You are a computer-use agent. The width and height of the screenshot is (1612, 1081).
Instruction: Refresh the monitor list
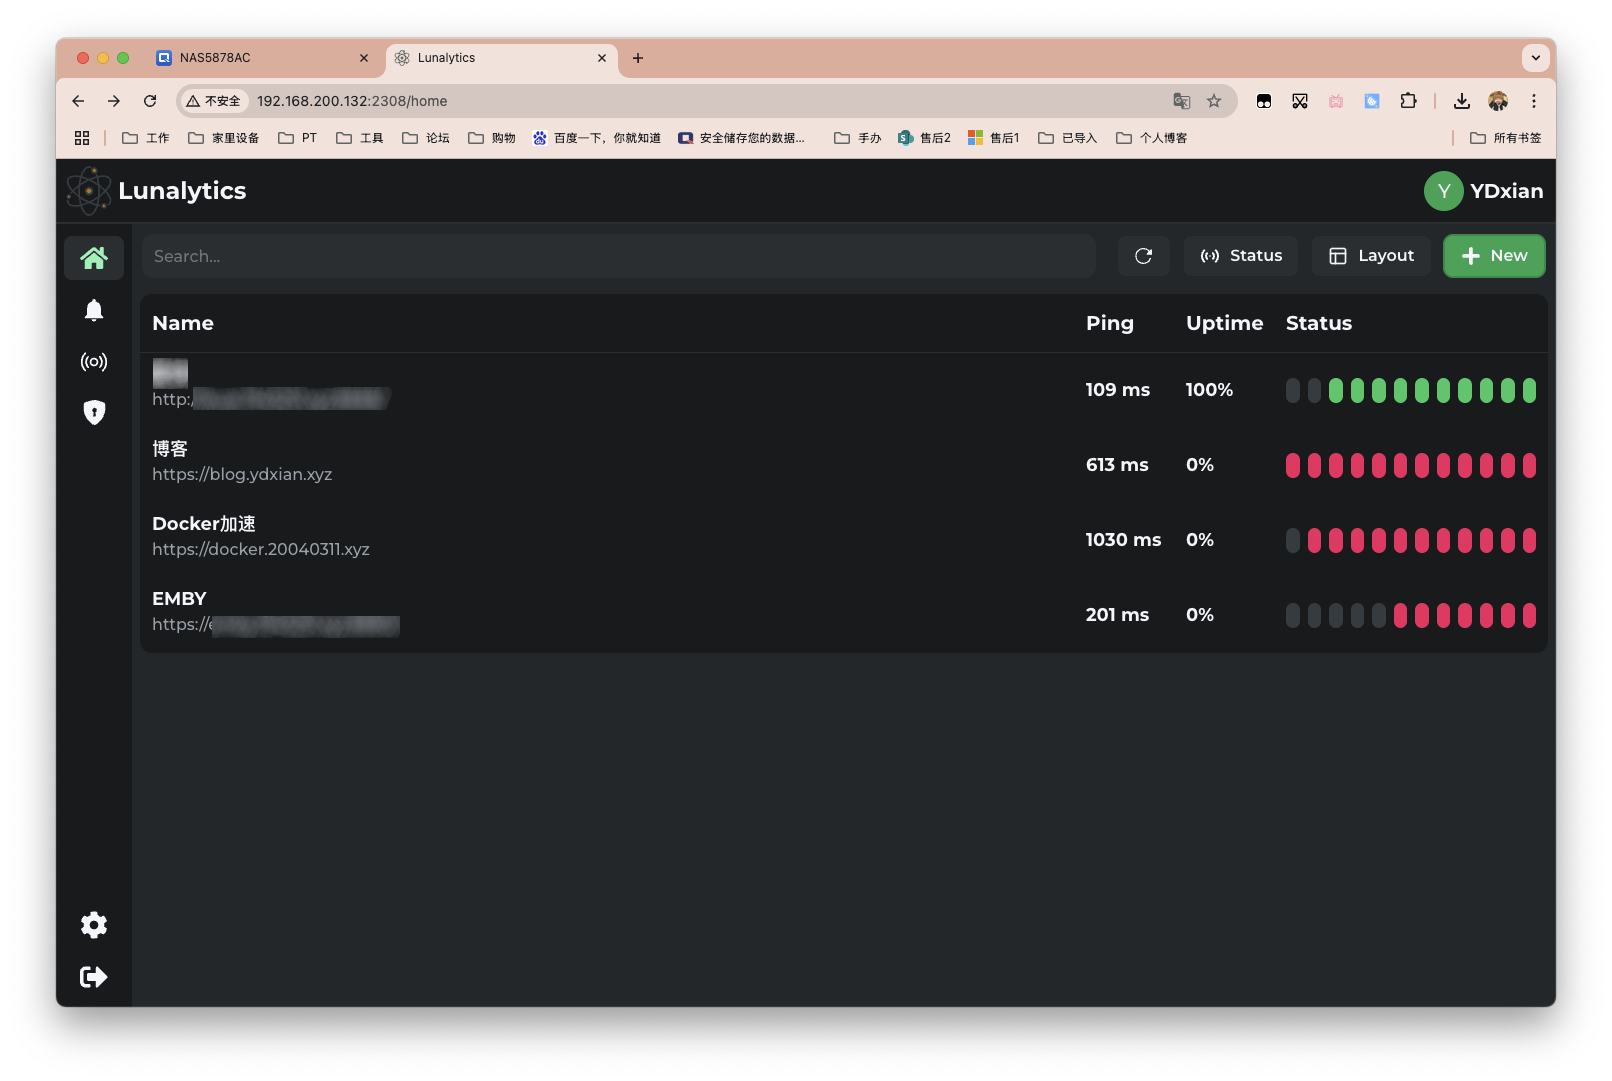tap(1143, 256)
